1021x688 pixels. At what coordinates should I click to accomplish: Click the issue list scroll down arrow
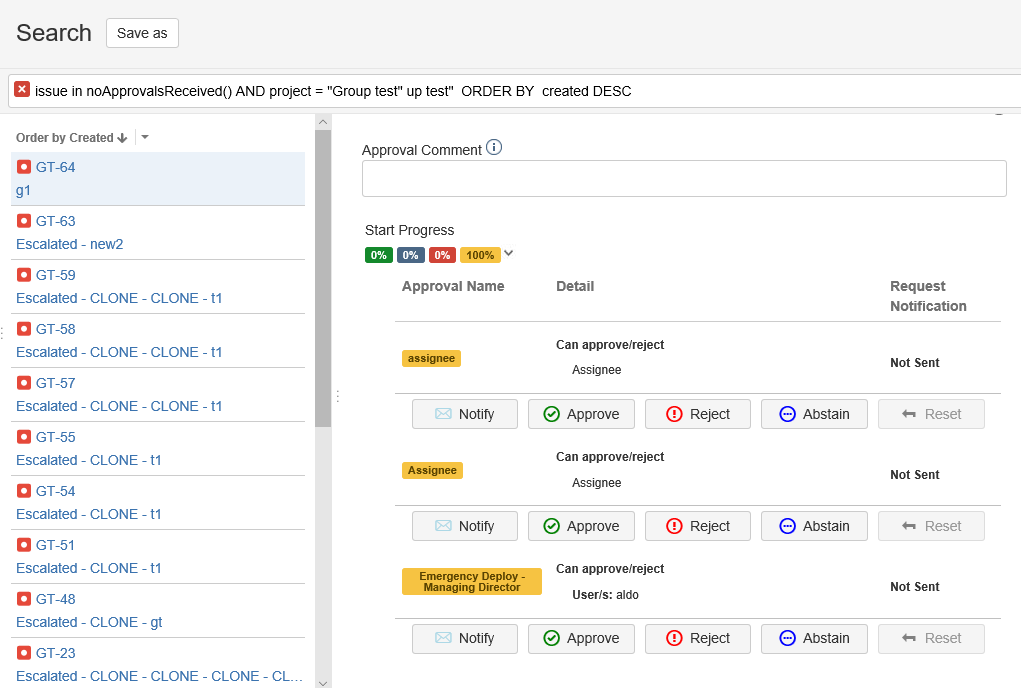pos(322,681)
